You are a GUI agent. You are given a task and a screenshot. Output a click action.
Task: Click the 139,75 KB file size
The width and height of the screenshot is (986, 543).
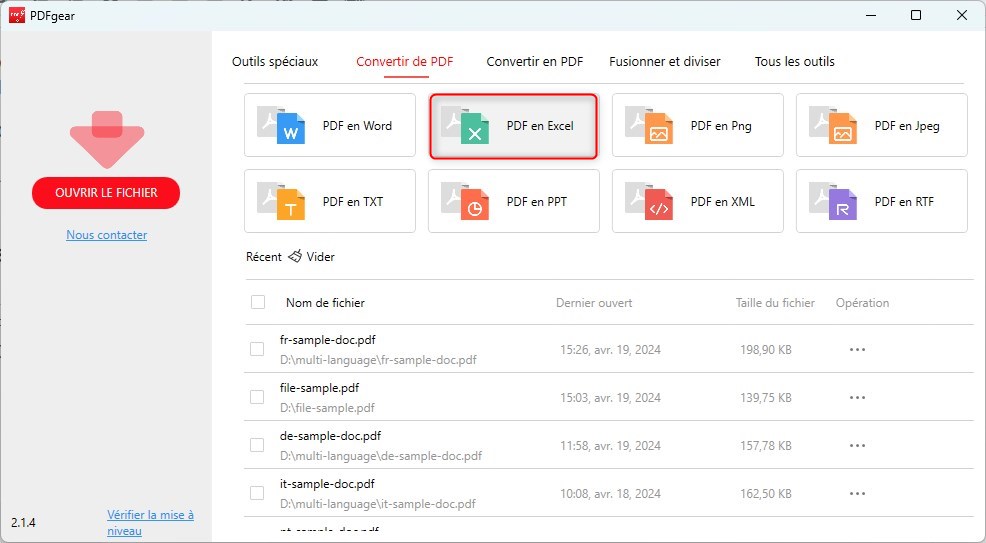coord(766,398)
